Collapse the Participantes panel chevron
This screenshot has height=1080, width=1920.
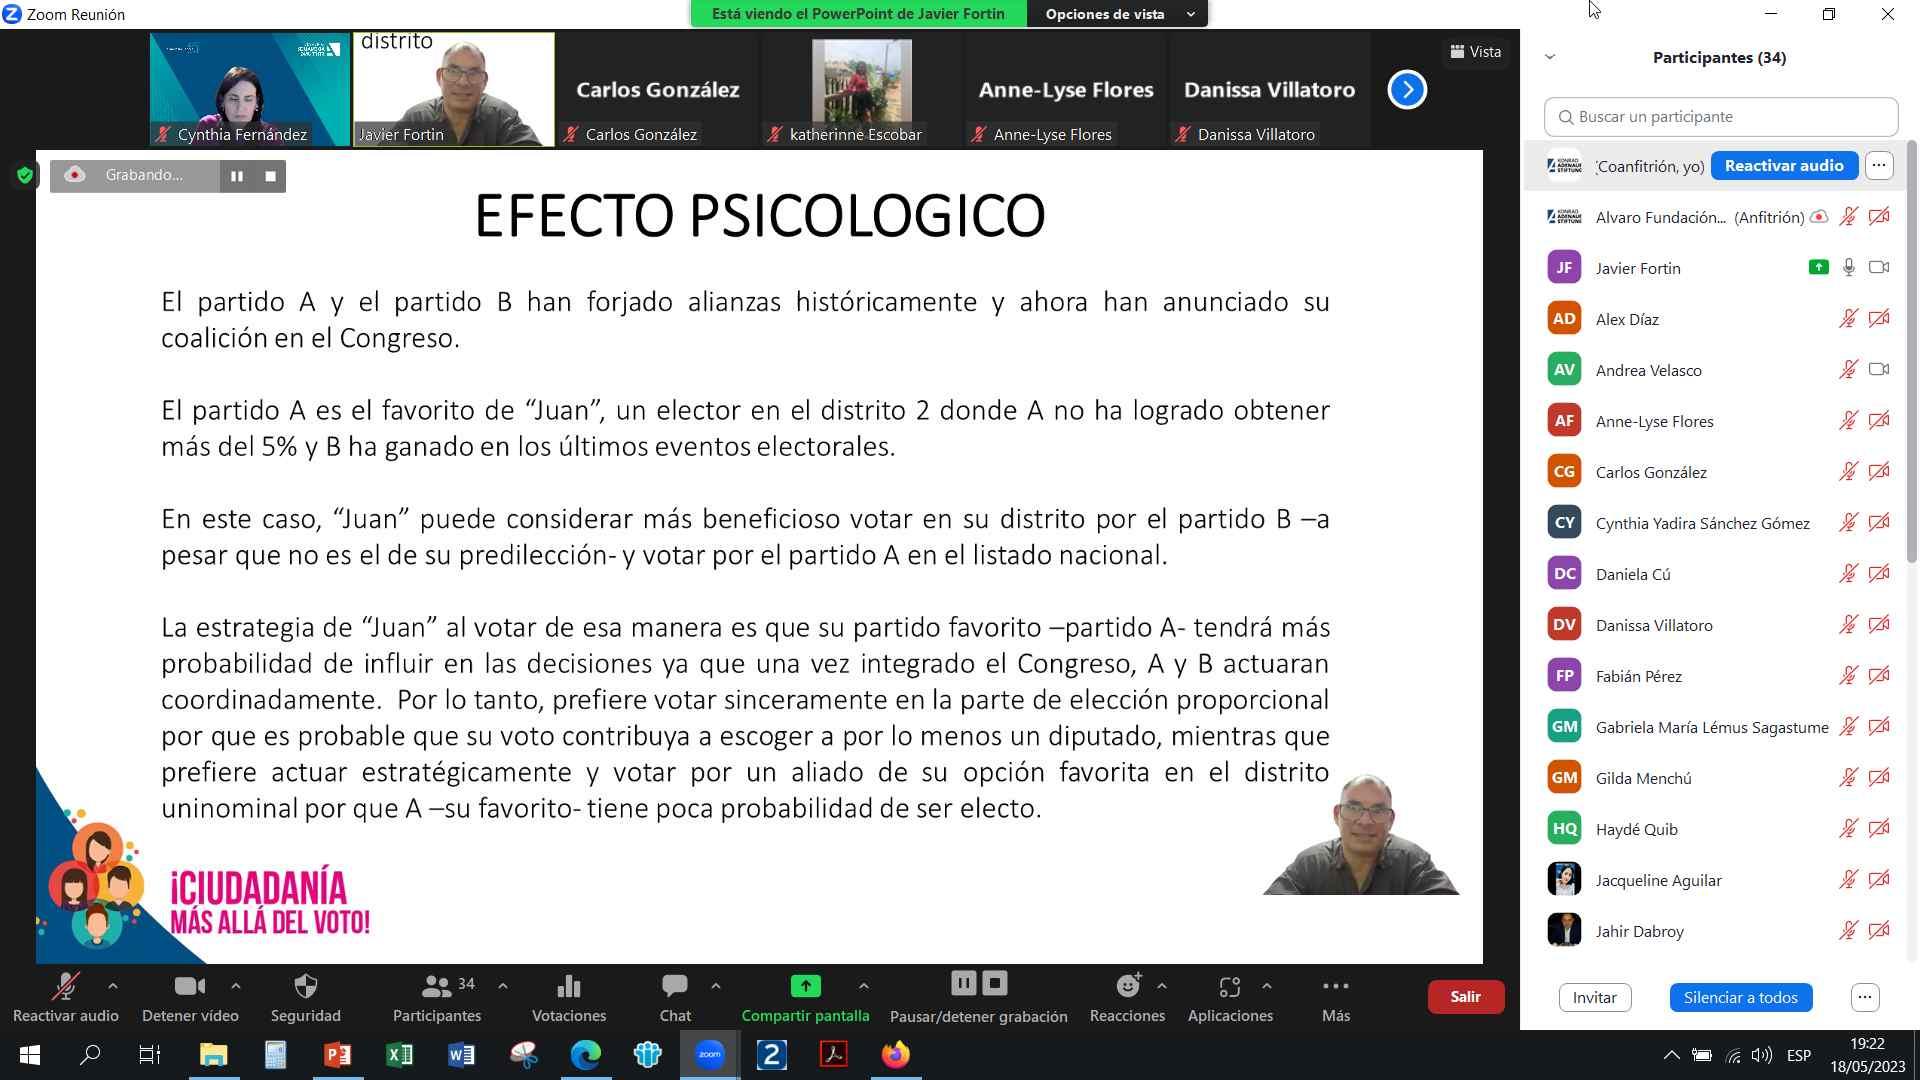(x=1550, y=57)
